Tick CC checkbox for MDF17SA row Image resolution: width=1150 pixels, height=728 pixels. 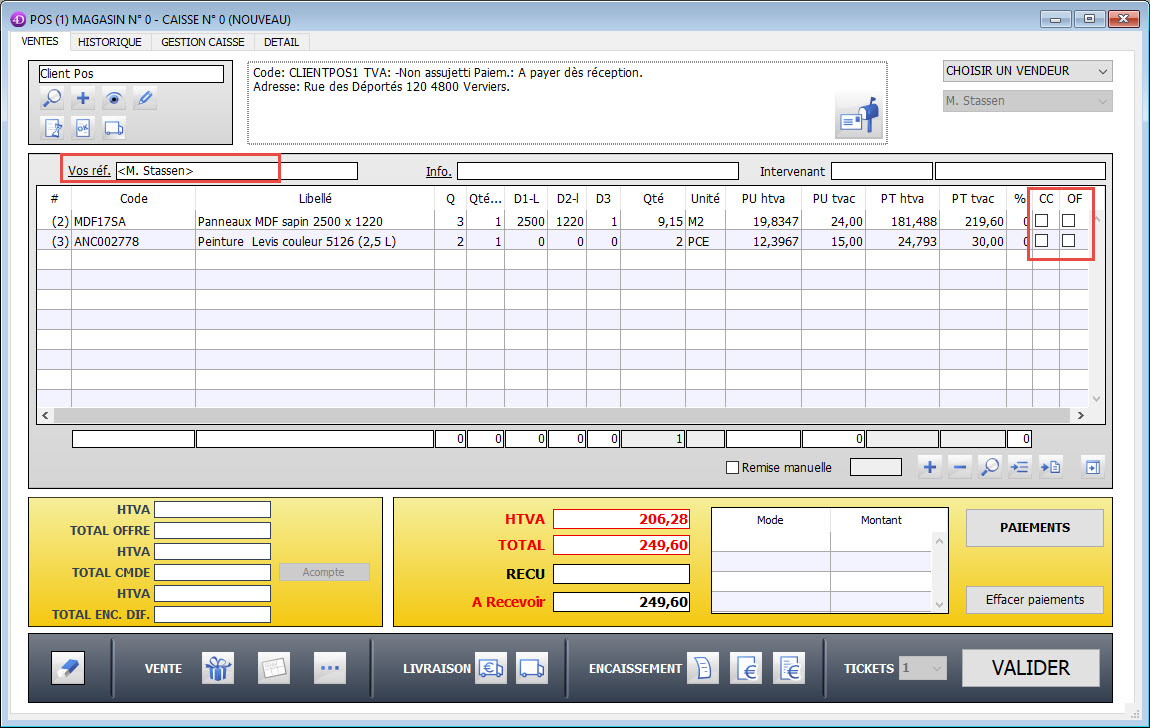click(x=1041, y=221)
